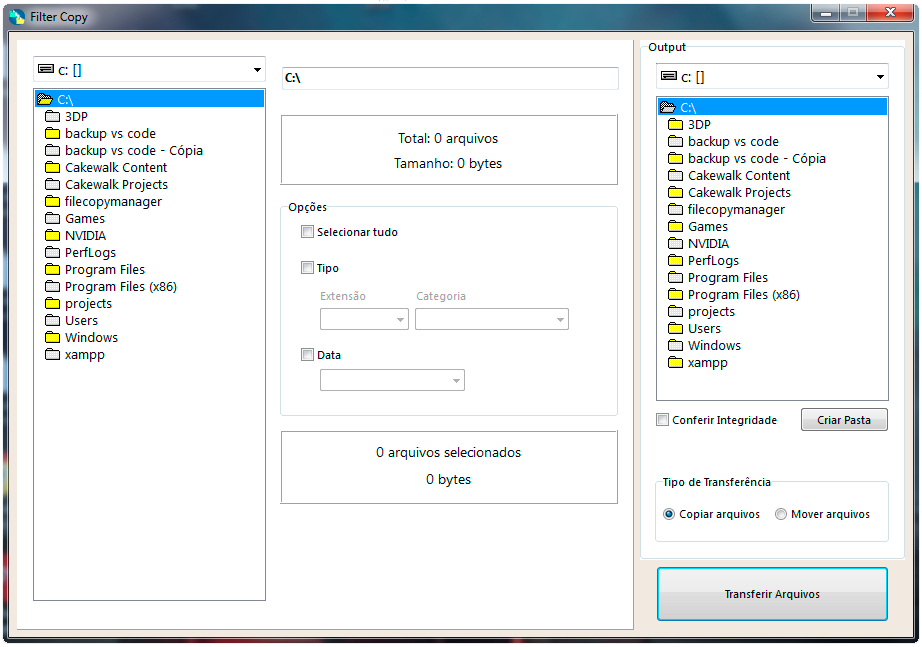The height and width of the screenshot is (647, 922).
Task: Toggle the Tipo filter checkbox
Action: tap(307, 268)
